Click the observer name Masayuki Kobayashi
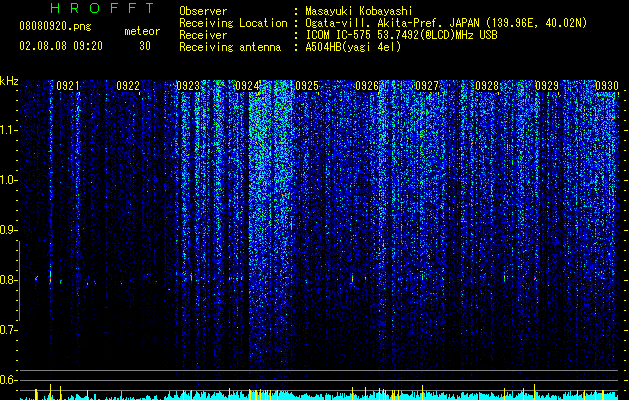 click(x=359, y=11)
